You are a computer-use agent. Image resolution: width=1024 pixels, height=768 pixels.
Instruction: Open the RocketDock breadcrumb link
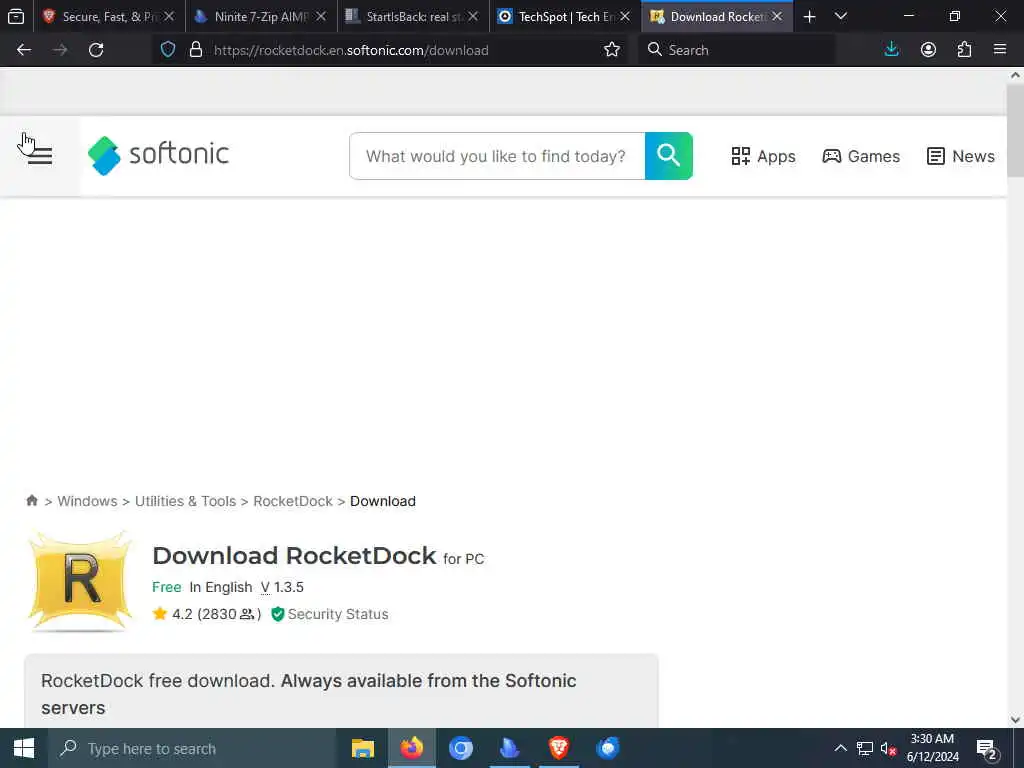[293, 501]
